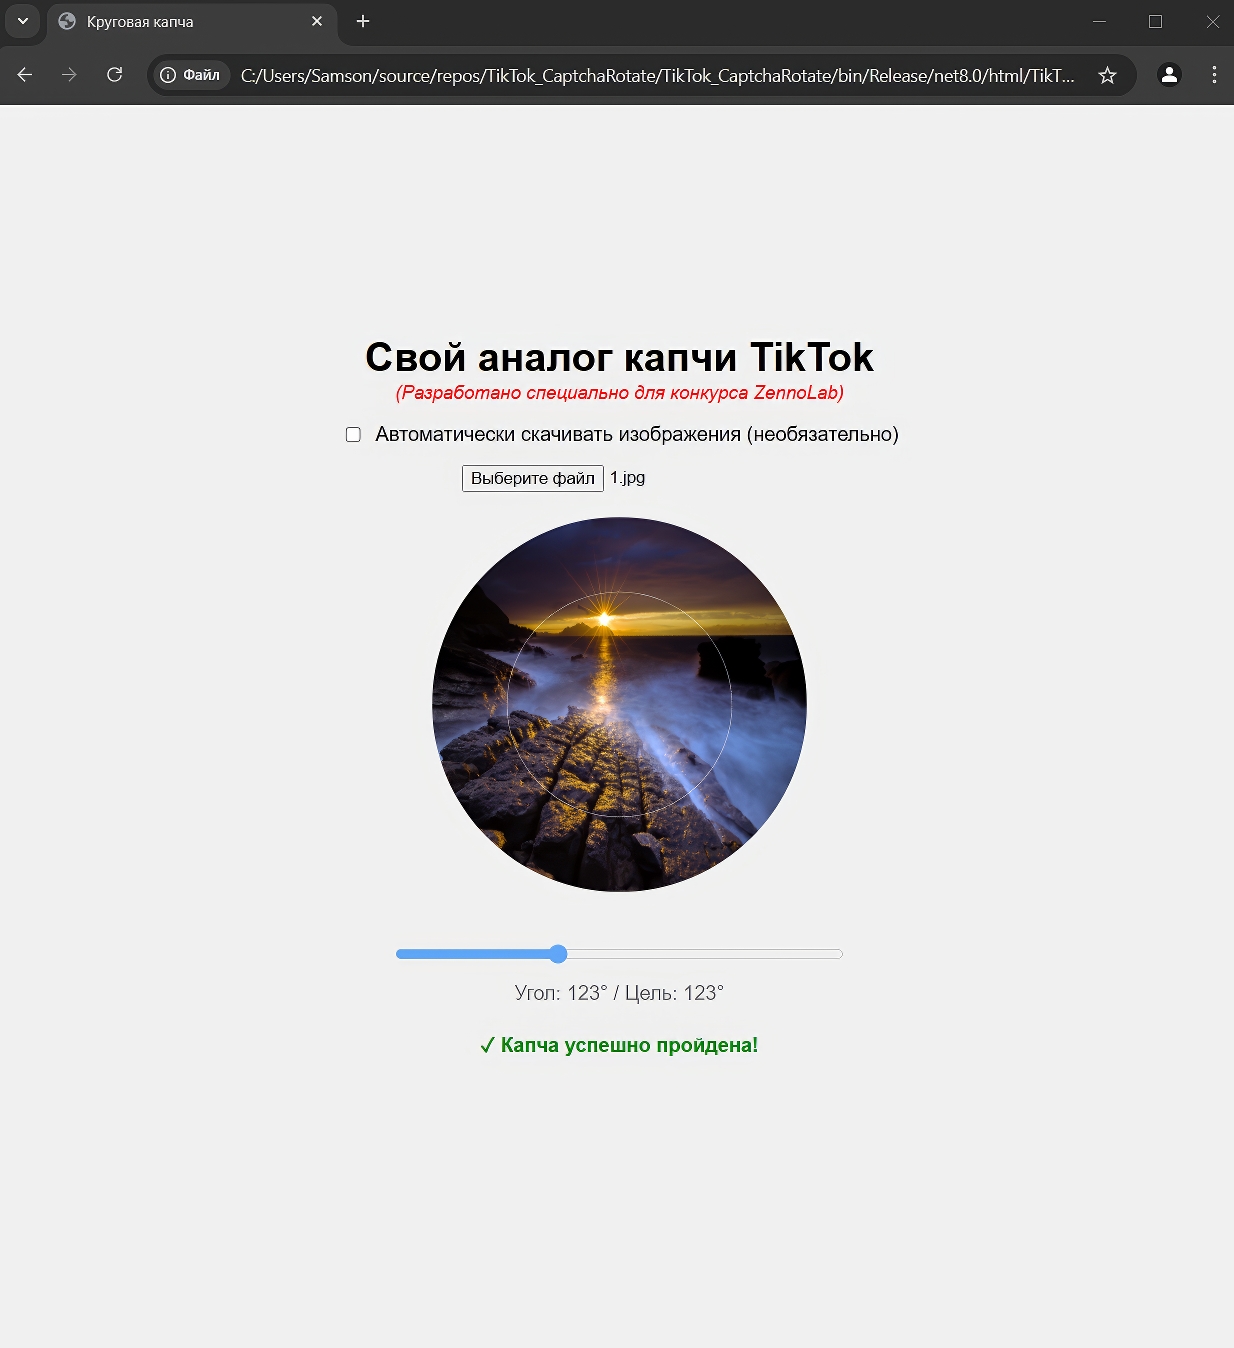This screenshot has height=1348, width=1234.
Task: Click the Файл site info chip
Action: [191, 75]
